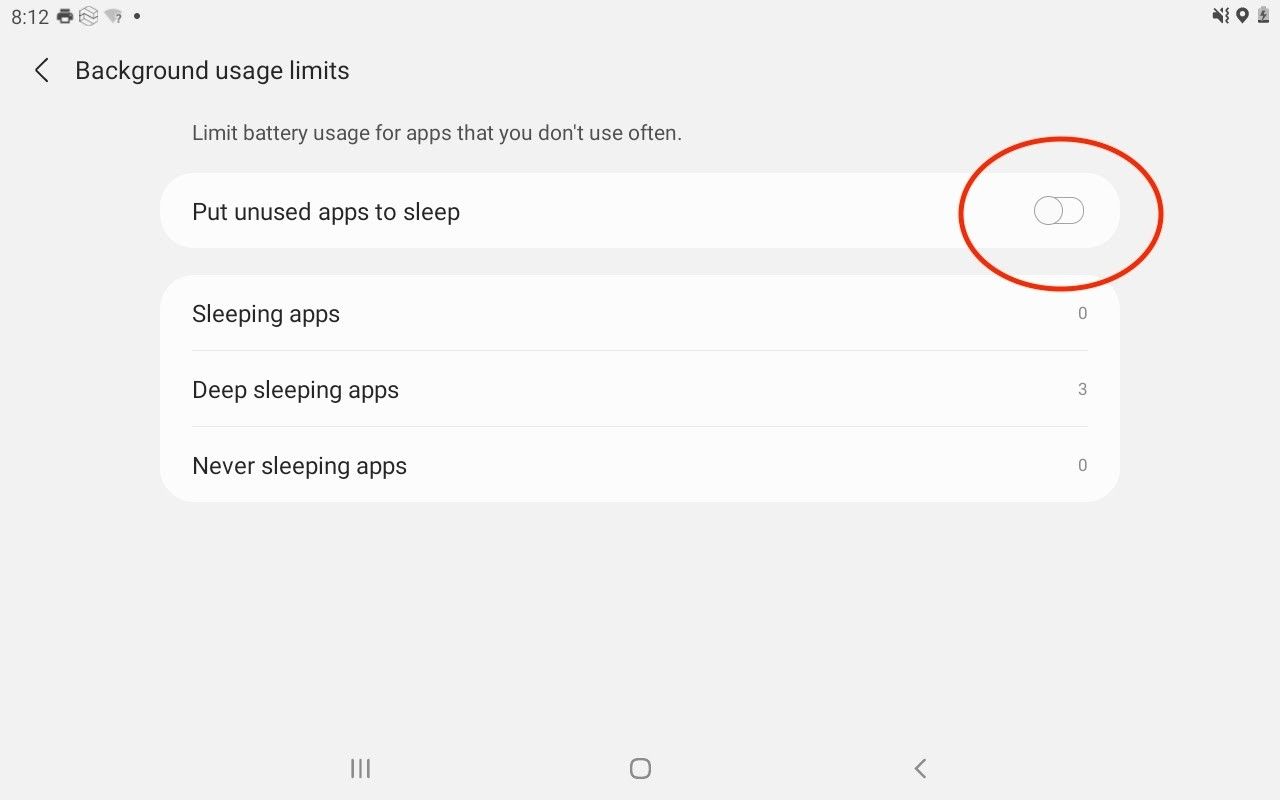Toggle Put unused apps to sleep switch
This screenshot has height=800, width=1280.
1059,211
